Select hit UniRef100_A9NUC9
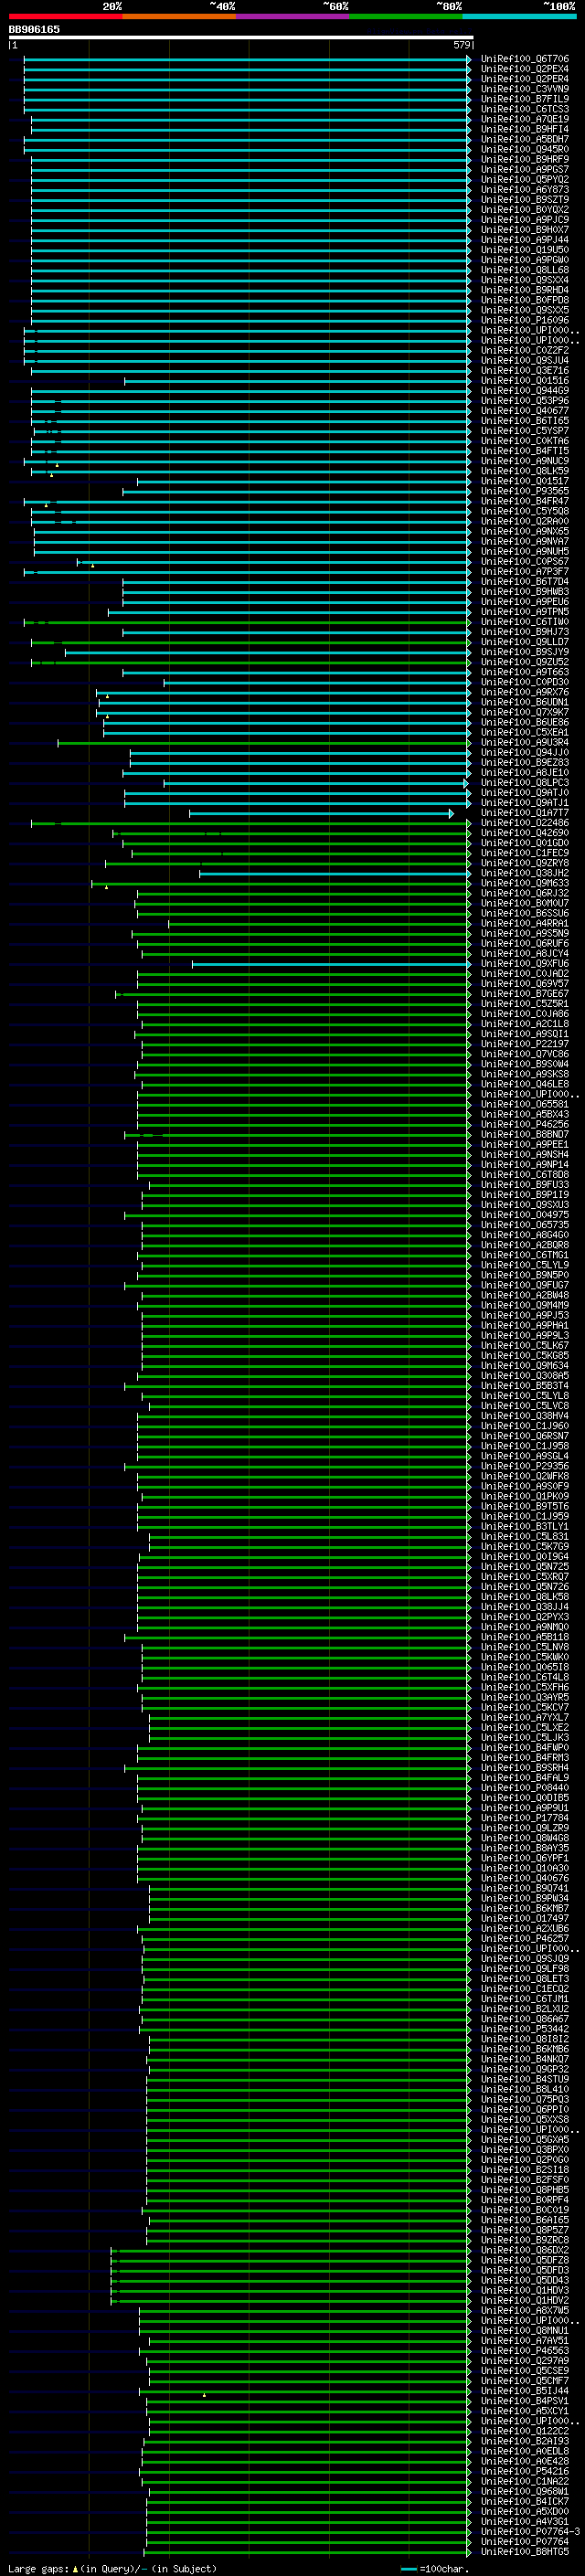 524,461
